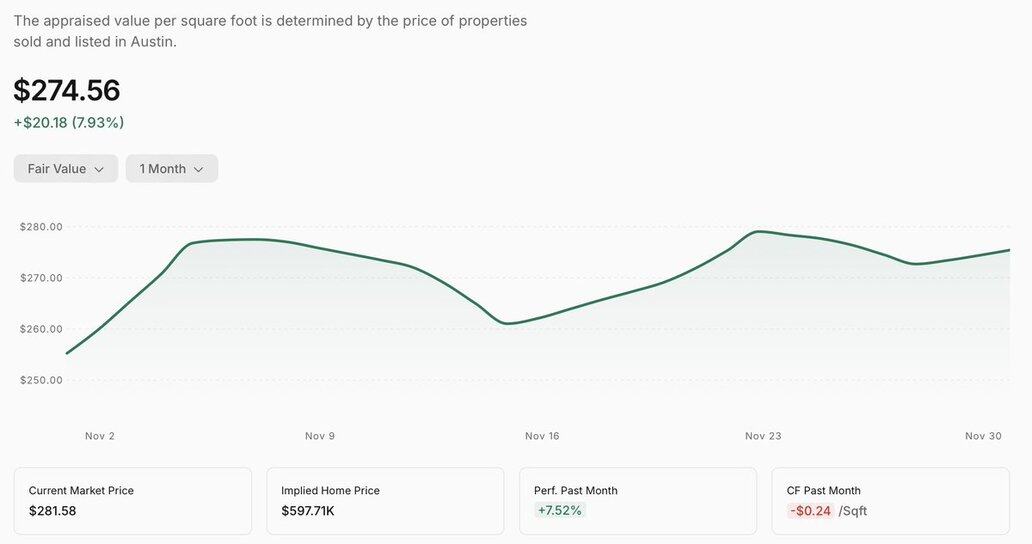Expand the 1 Month time range selector
The width and height of the screenshot is (1032, 544).
click(171, 169)
